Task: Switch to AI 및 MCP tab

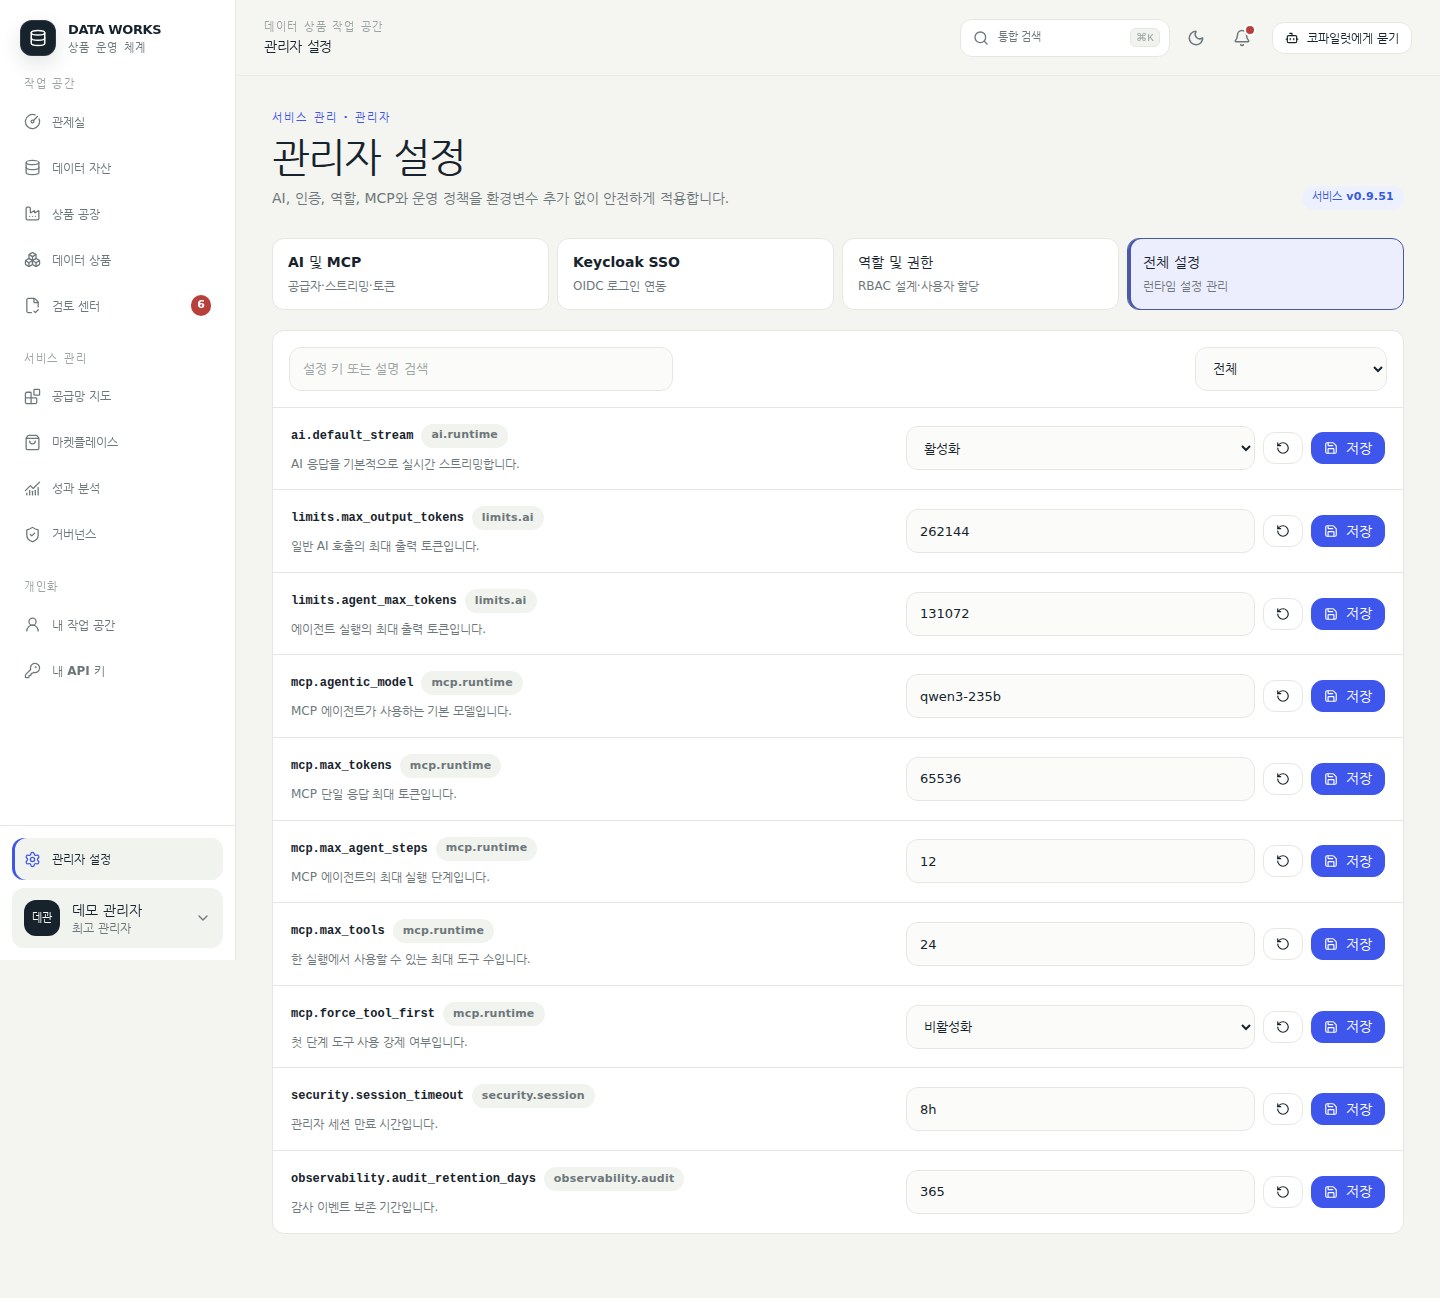Action: [x=410, y=274]
